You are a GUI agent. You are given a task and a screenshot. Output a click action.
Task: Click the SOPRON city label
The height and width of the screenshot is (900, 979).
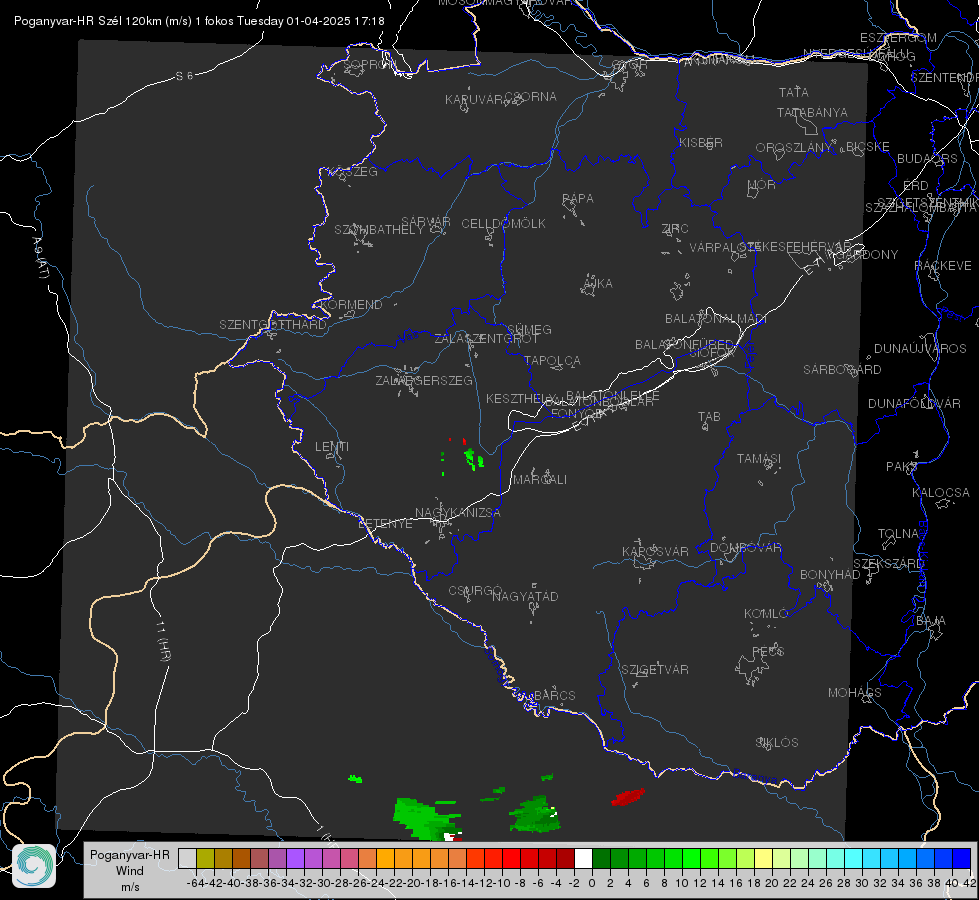pos(369,64)
